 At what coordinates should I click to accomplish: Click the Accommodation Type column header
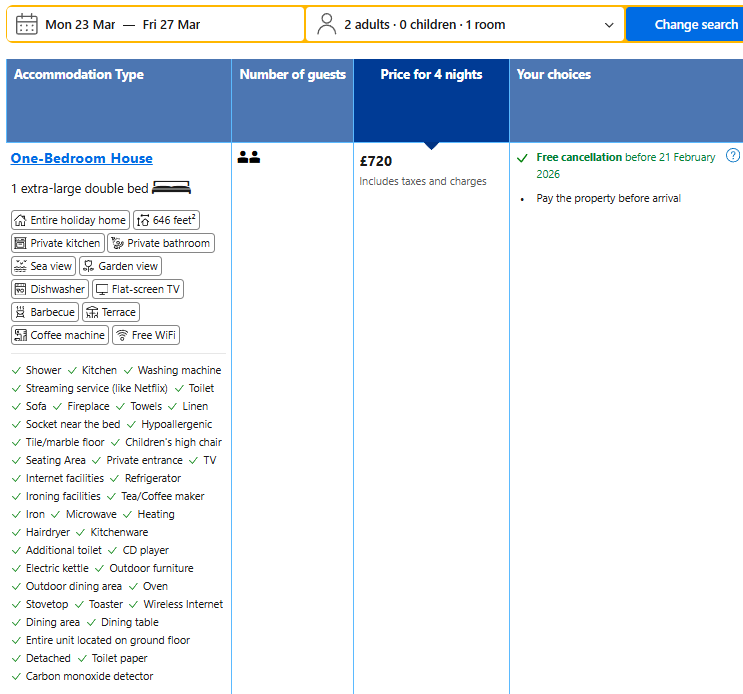(x=79, y=75)
